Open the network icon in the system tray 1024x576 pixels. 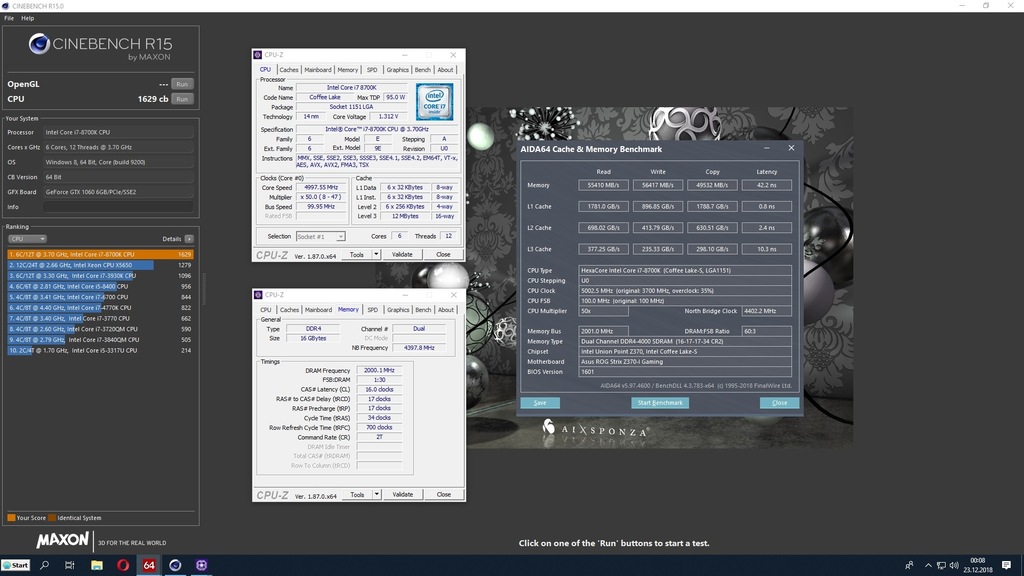pos(941,565)
